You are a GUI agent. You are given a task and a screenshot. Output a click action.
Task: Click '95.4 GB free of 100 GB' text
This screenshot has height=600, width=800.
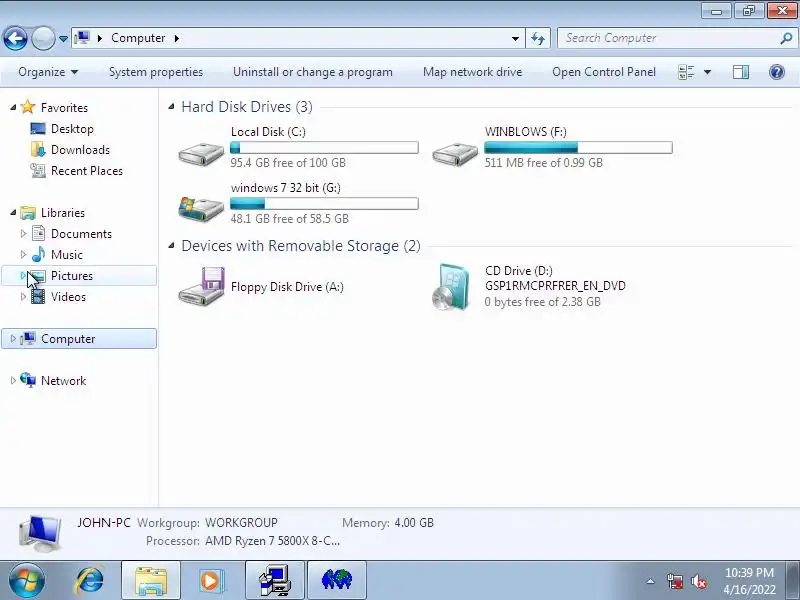(x=288, y=163)
